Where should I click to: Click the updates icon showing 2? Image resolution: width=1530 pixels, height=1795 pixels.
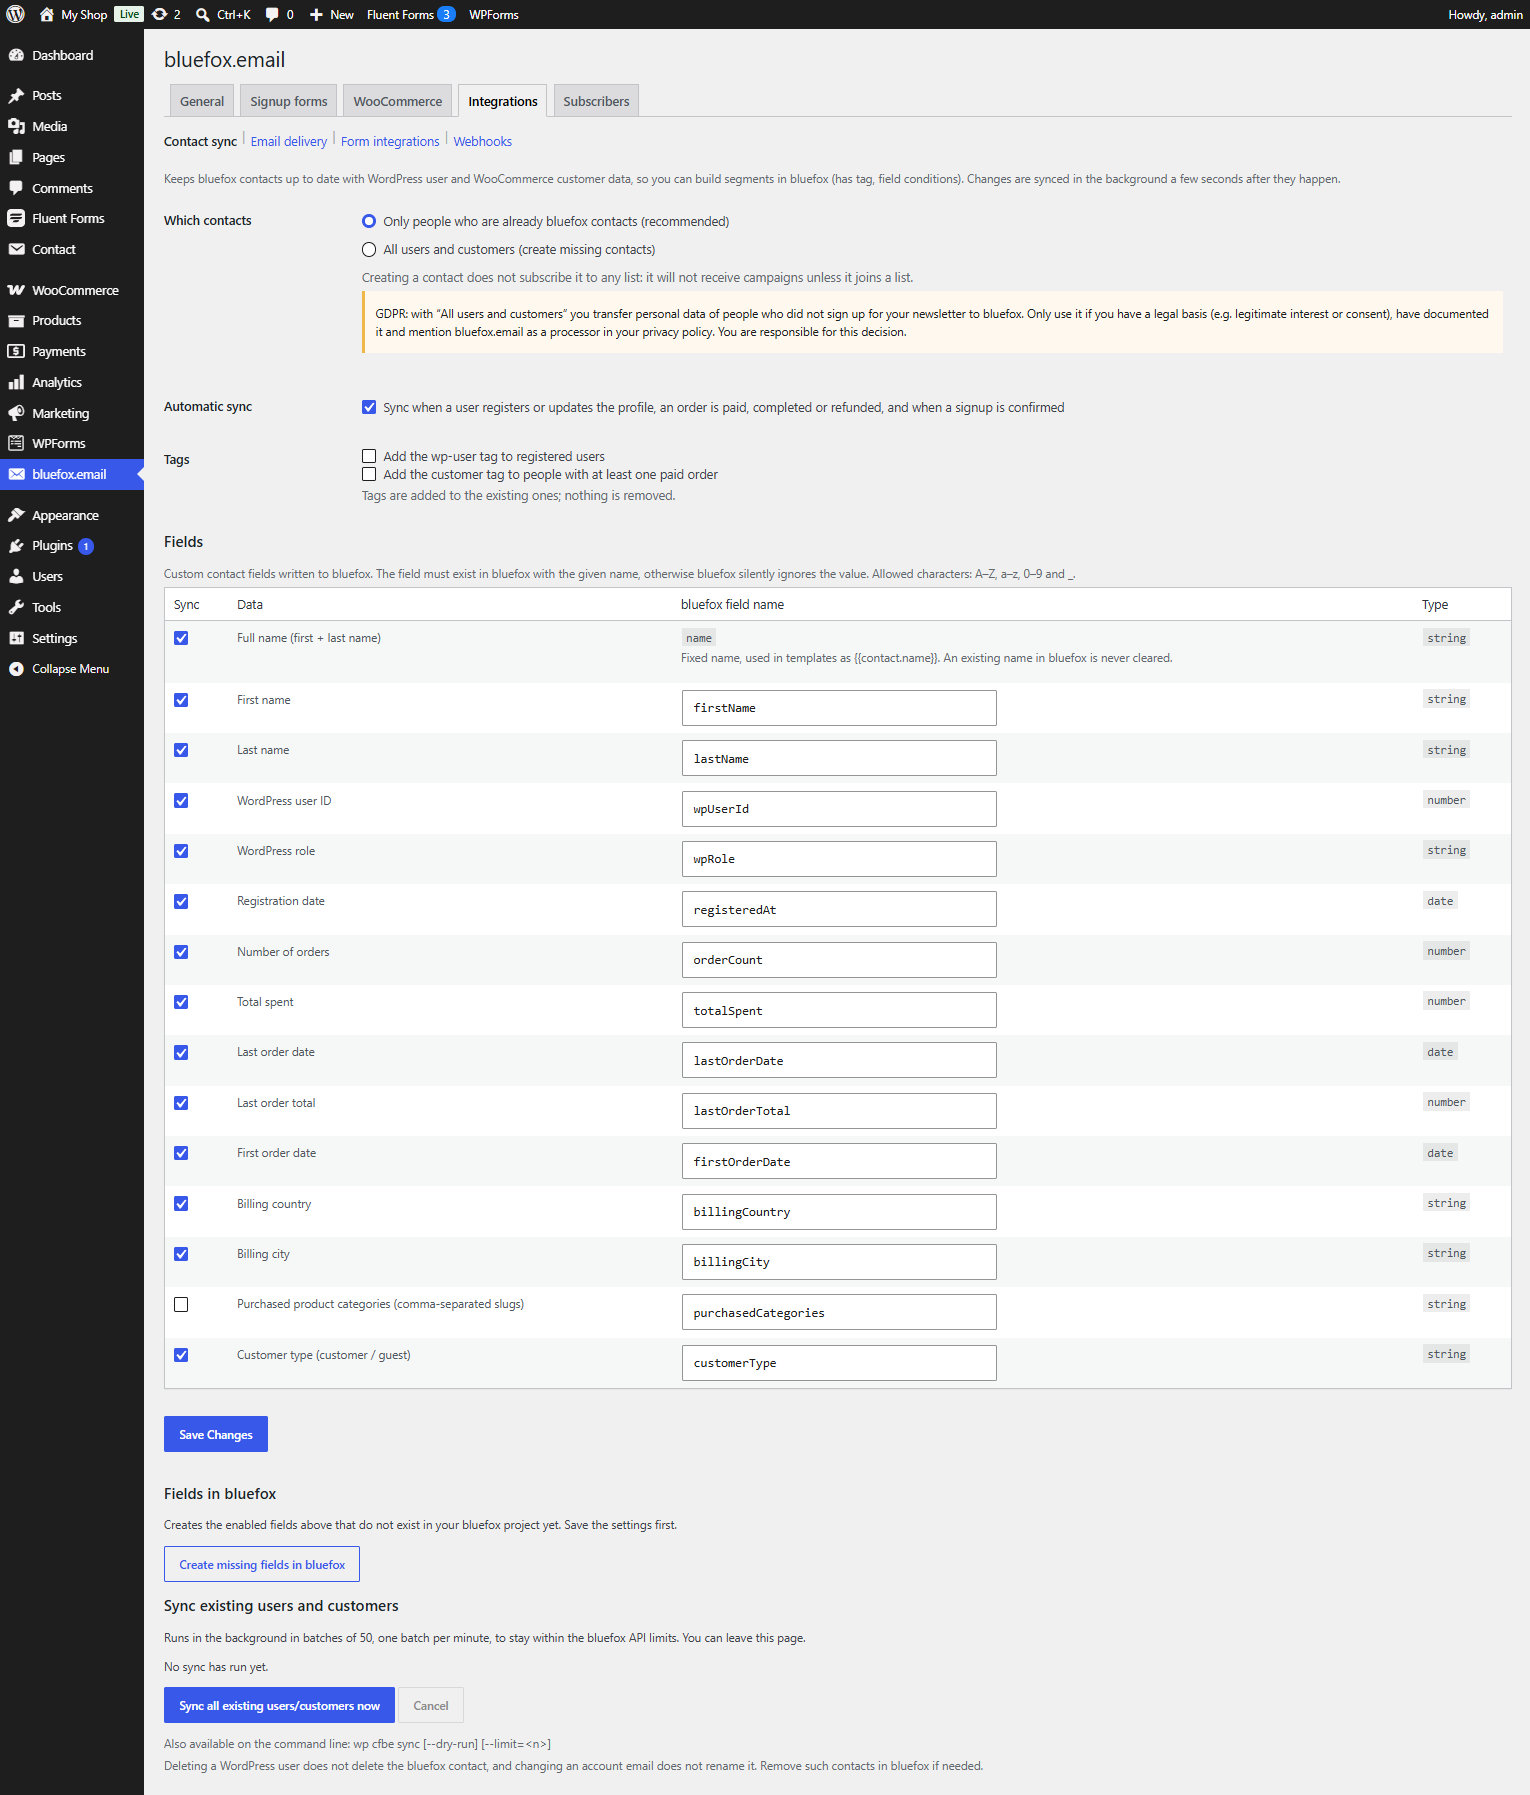point(160,14)
